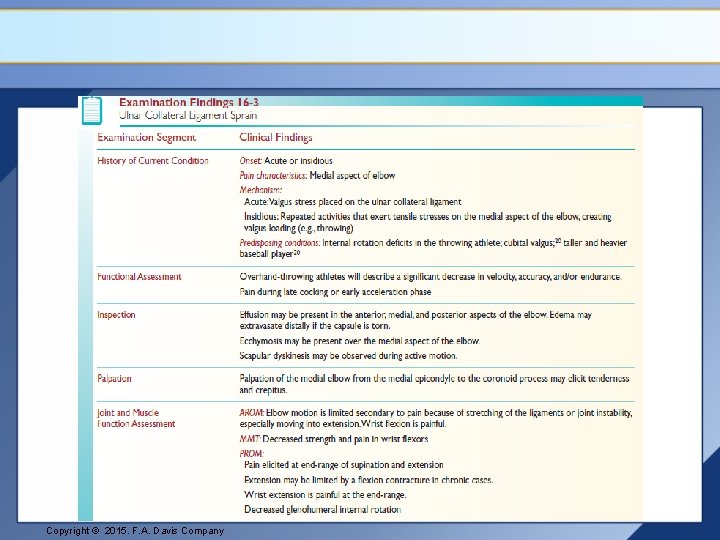Screen dimensions: 720x540
Task: Select 'Joint and Muscle Function Assessment' label
Action: pos(136,418)
